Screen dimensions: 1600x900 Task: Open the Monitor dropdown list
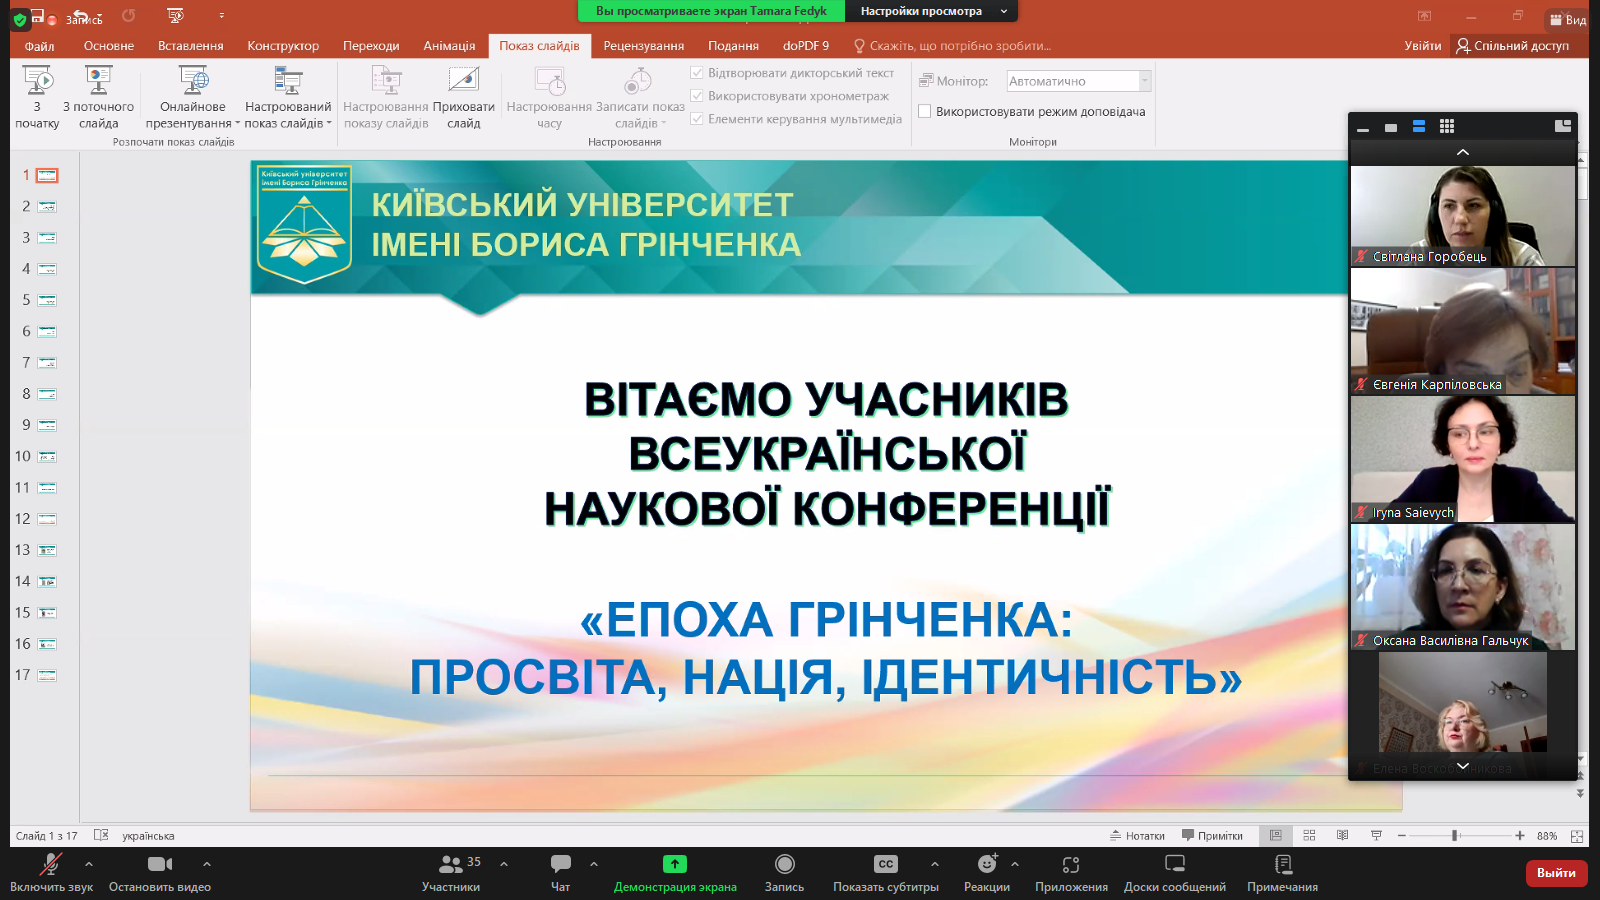1145,81
